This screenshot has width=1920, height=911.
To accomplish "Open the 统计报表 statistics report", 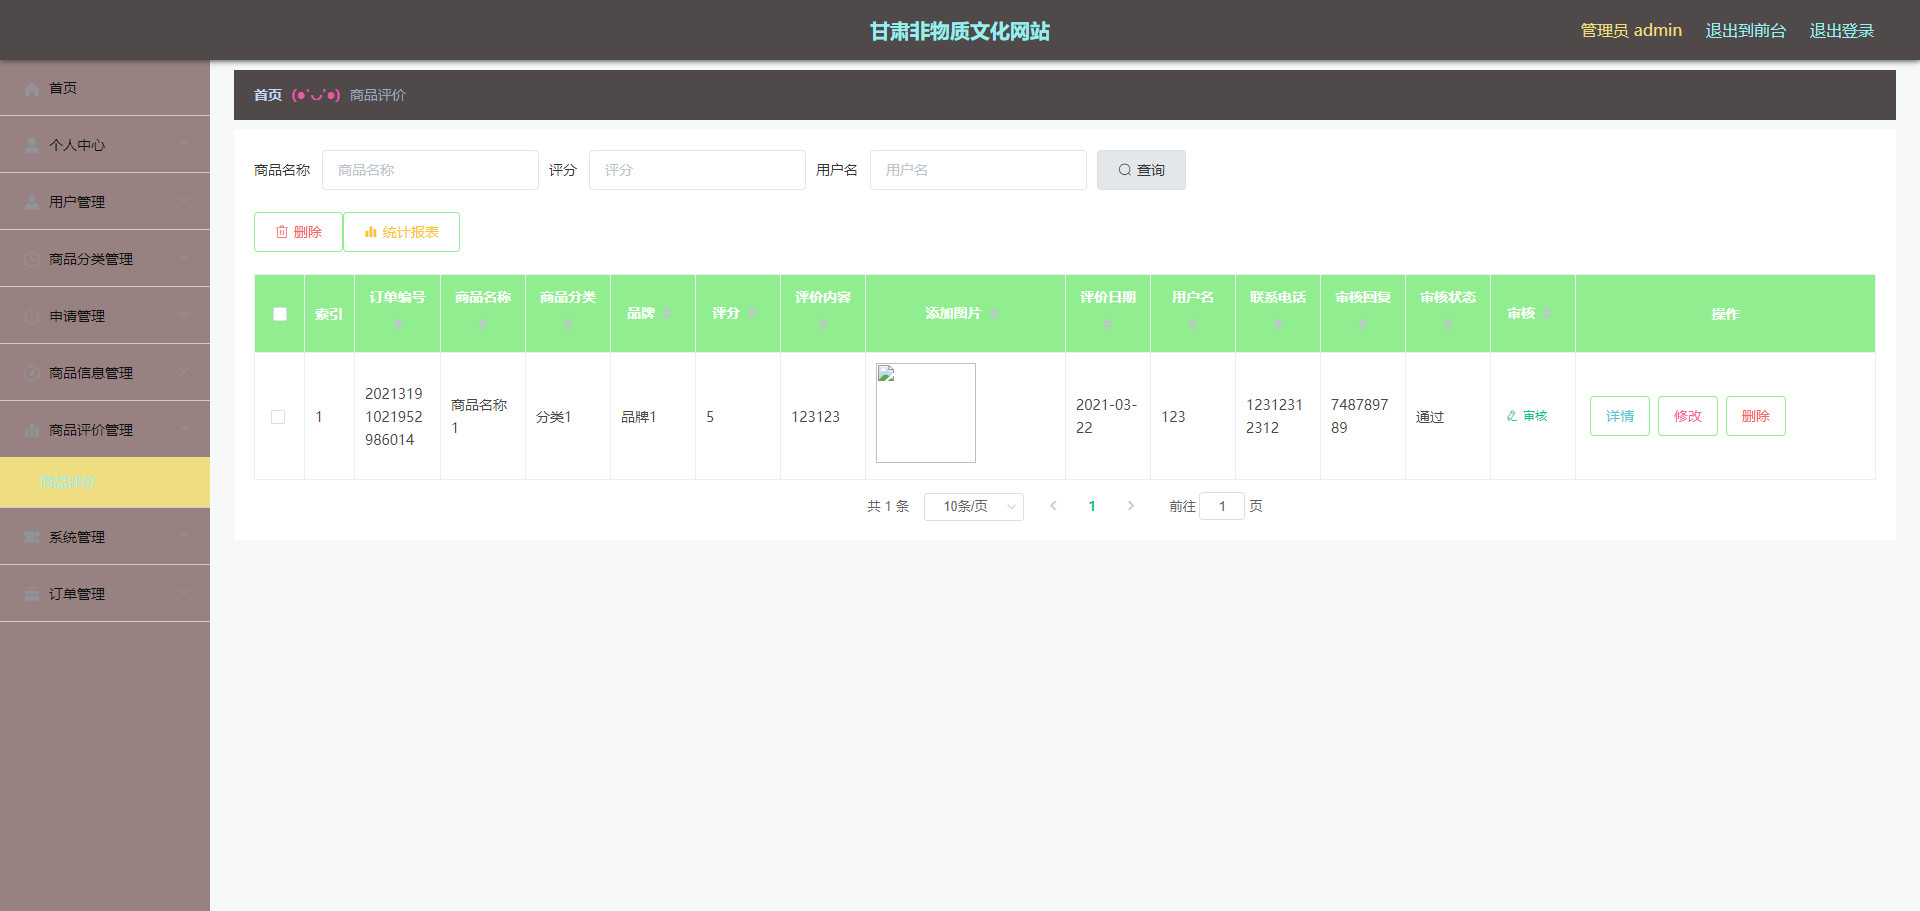I will click(401, 232).
